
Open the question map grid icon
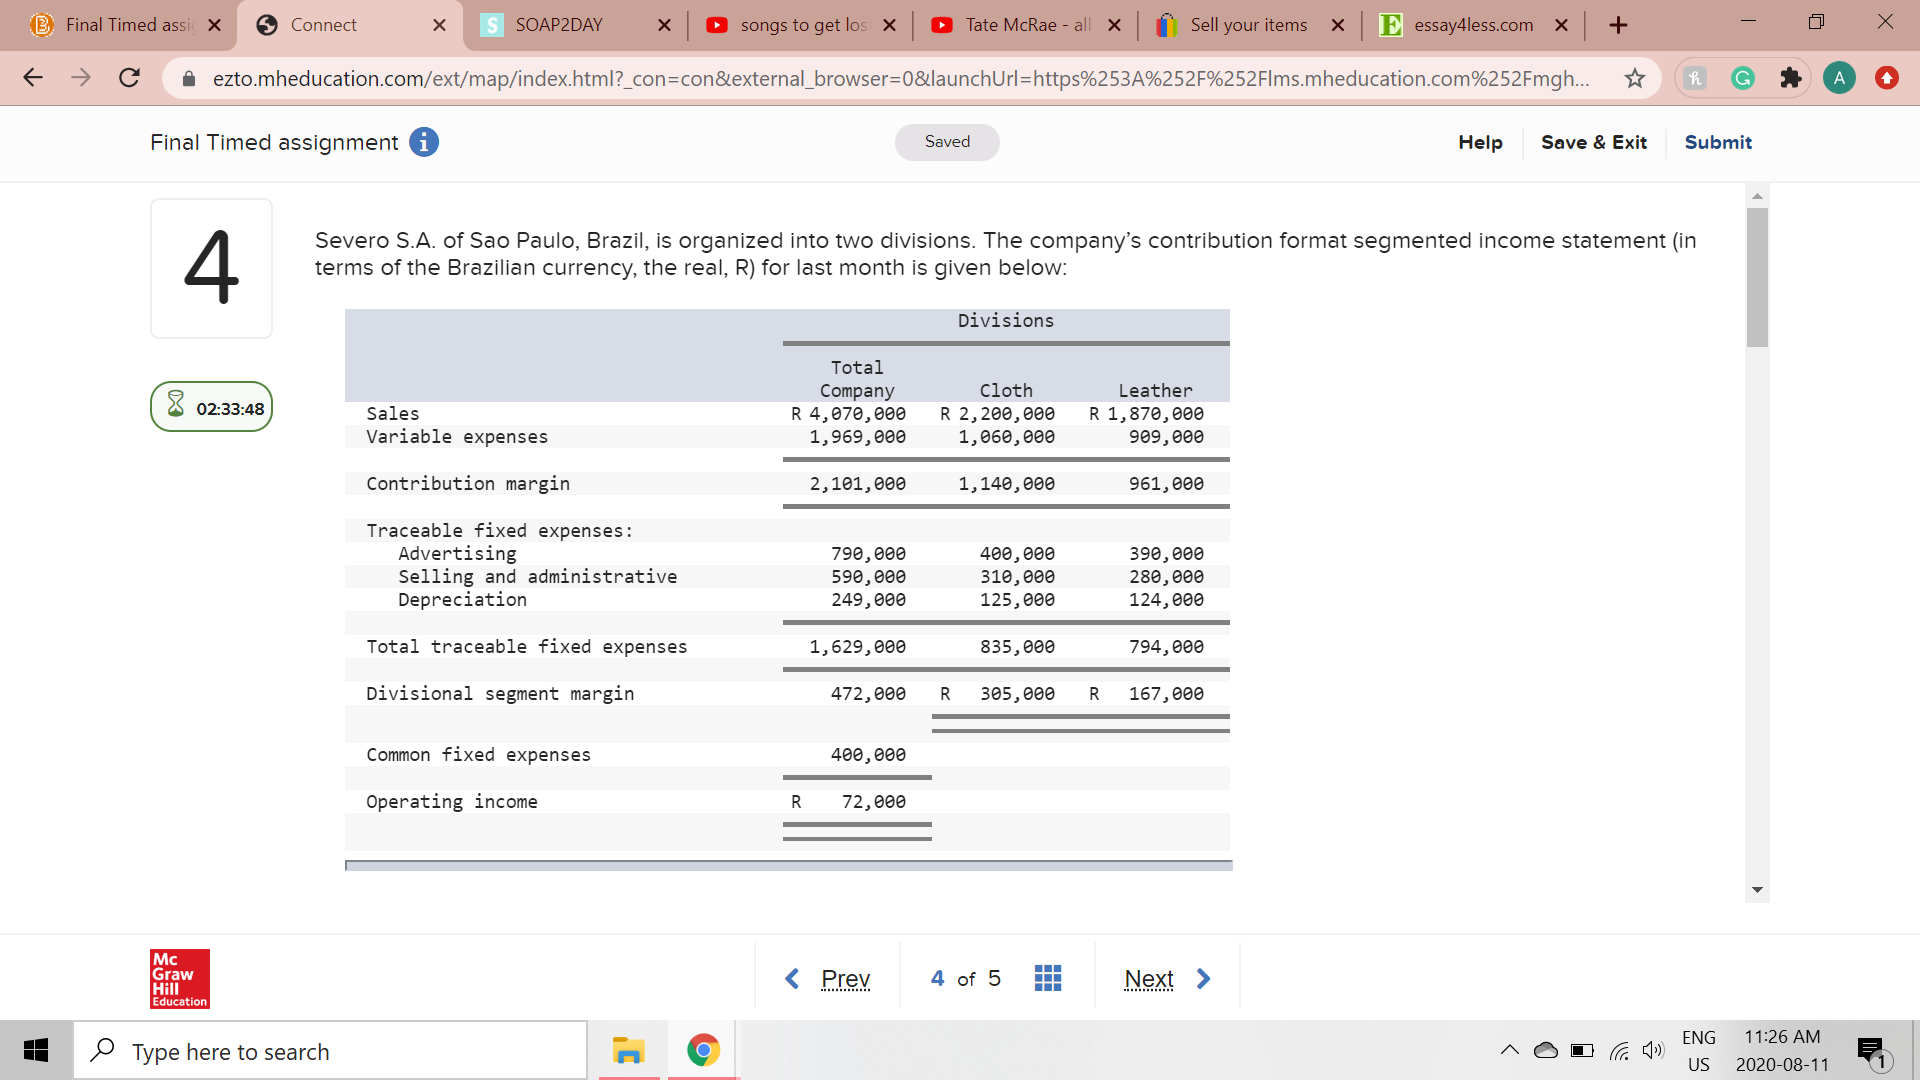(1047, 978)
